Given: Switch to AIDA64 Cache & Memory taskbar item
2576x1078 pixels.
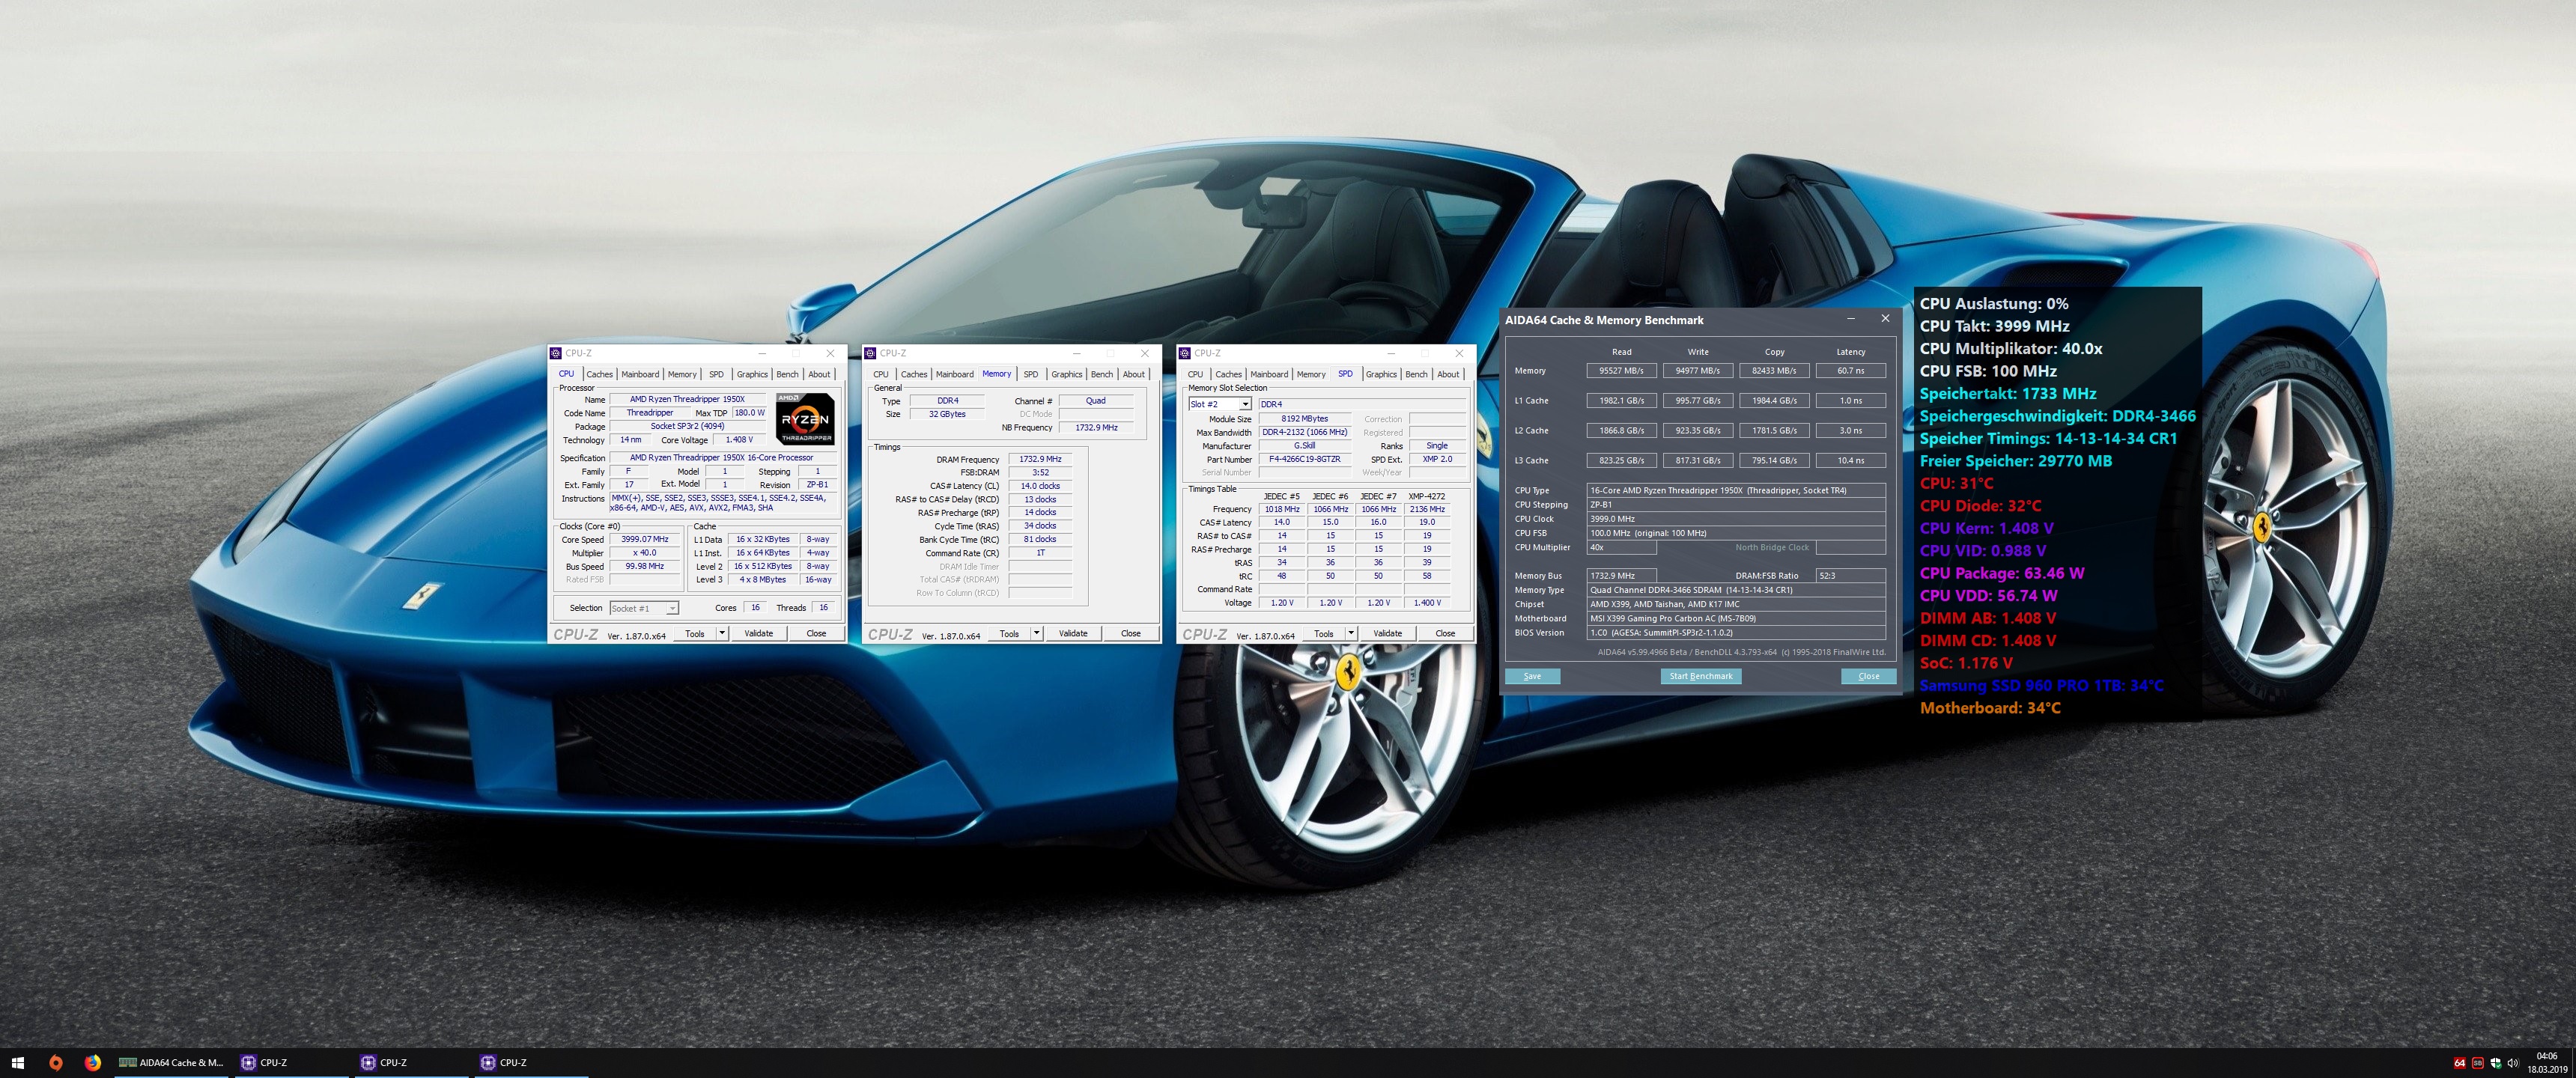Looking at the screenshot, I should [171, 1063].
